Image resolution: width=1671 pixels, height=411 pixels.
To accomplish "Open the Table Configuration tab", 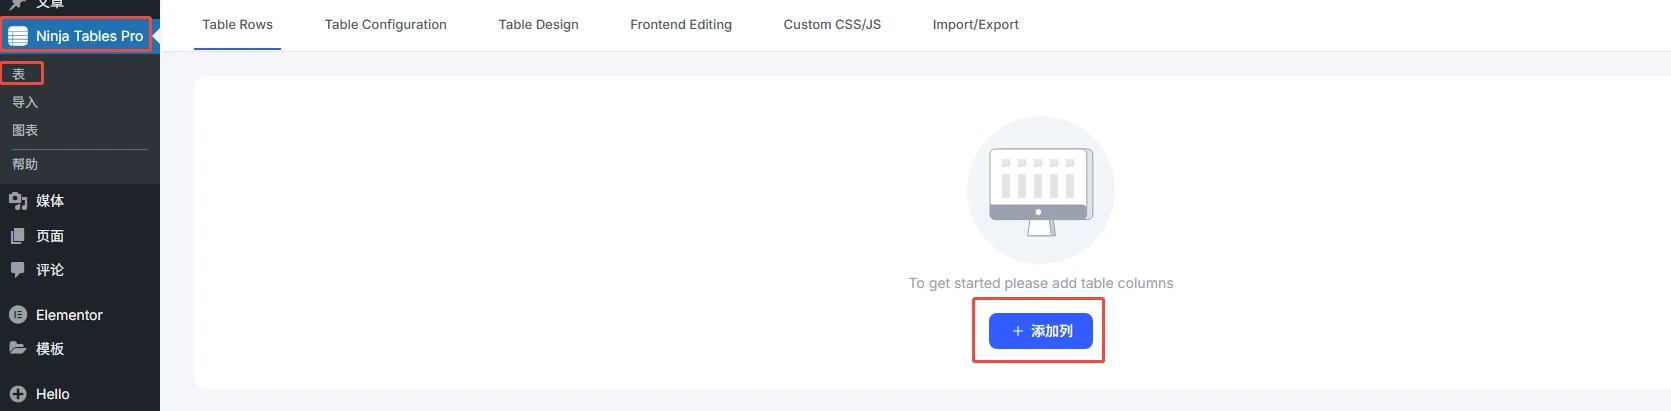I will pos(385,25).
